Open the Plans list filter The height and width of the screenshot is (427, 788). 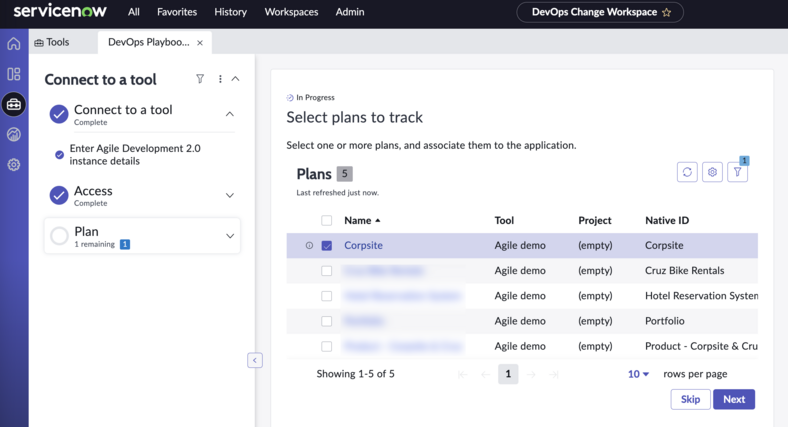click(737, 172)
